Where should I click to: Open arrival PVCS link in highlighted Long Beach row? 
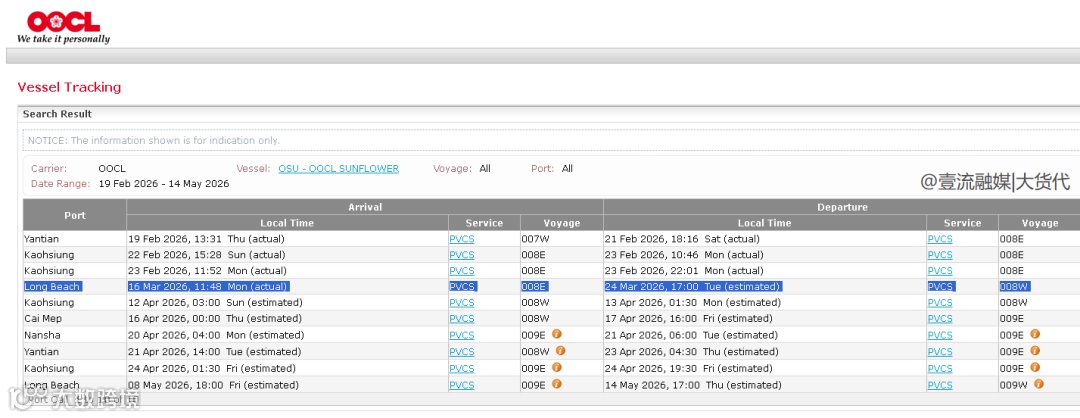(x=461, y=286)
